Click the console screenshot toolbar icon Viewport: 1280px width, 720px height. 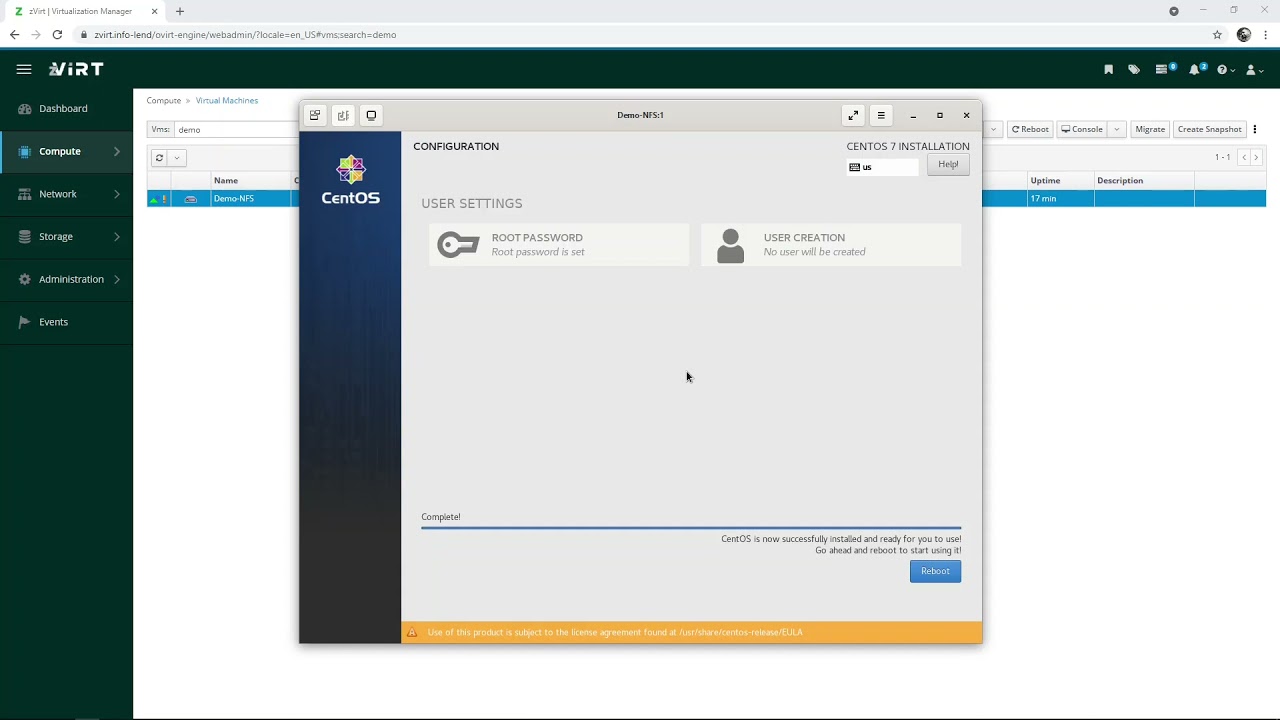coord(315,115)
